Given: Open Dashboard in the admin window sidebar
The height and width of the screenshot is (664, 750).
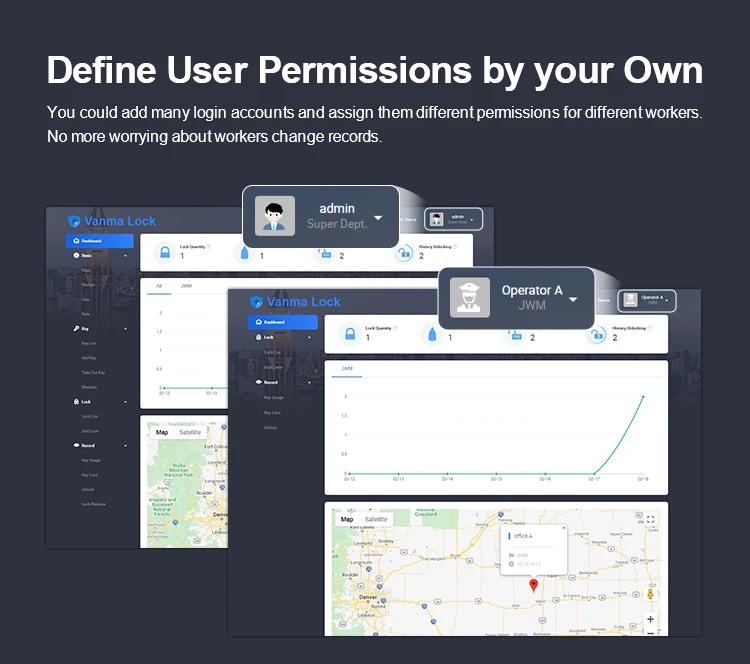Looking at the screenshot, I should (x=99, y=241).
